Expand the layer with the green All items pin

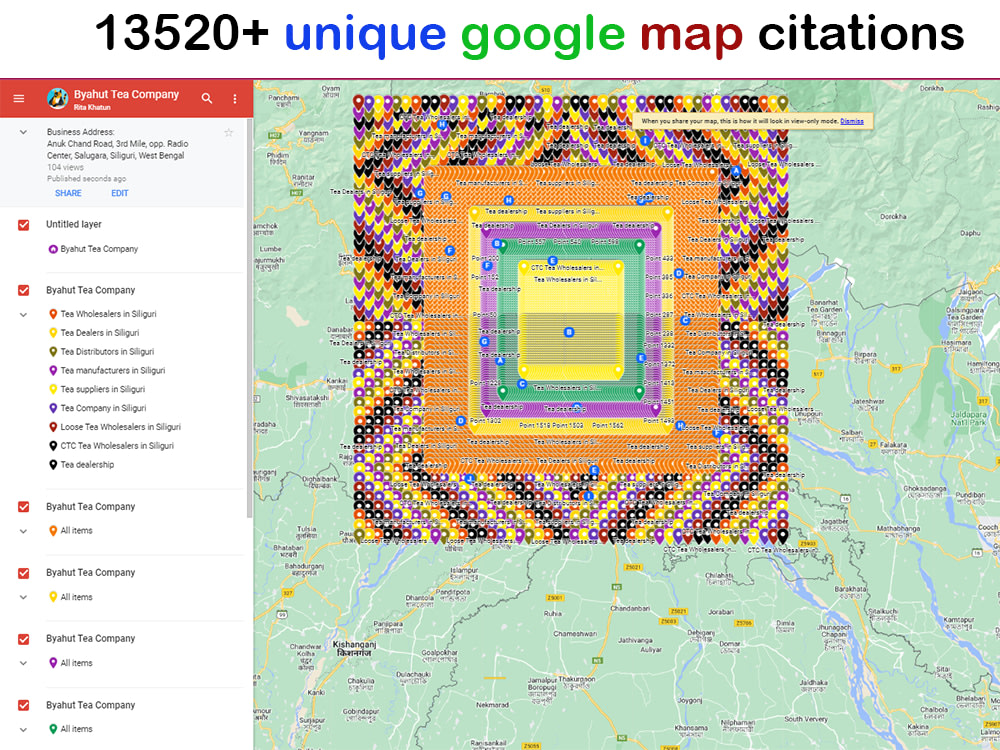coord(24,730)
